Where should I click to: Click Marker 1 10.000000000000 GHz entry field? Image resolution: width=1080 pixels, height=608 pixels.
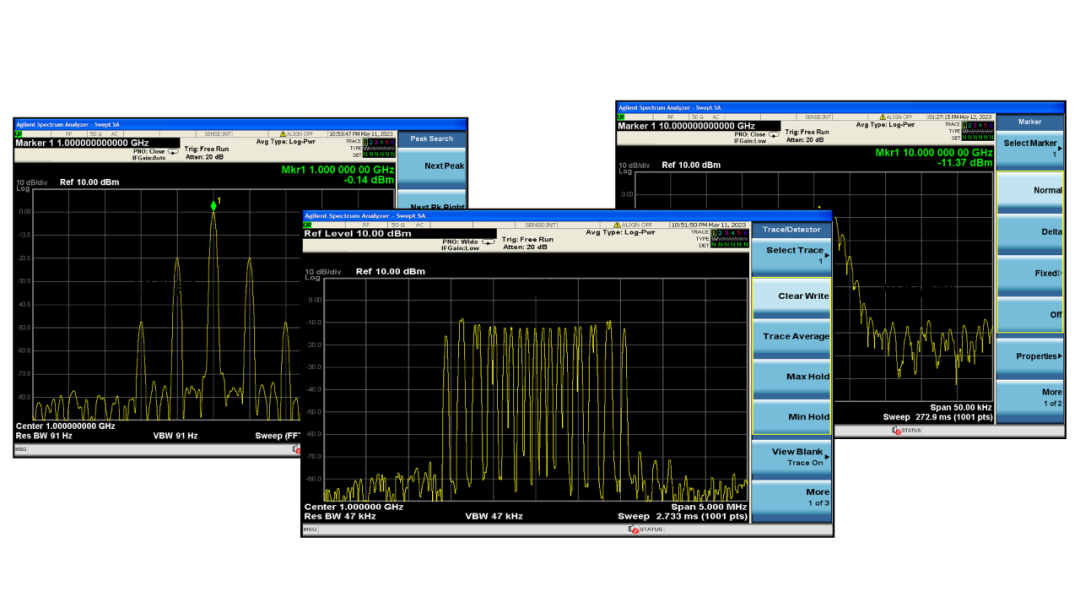[x=698, y=126]
